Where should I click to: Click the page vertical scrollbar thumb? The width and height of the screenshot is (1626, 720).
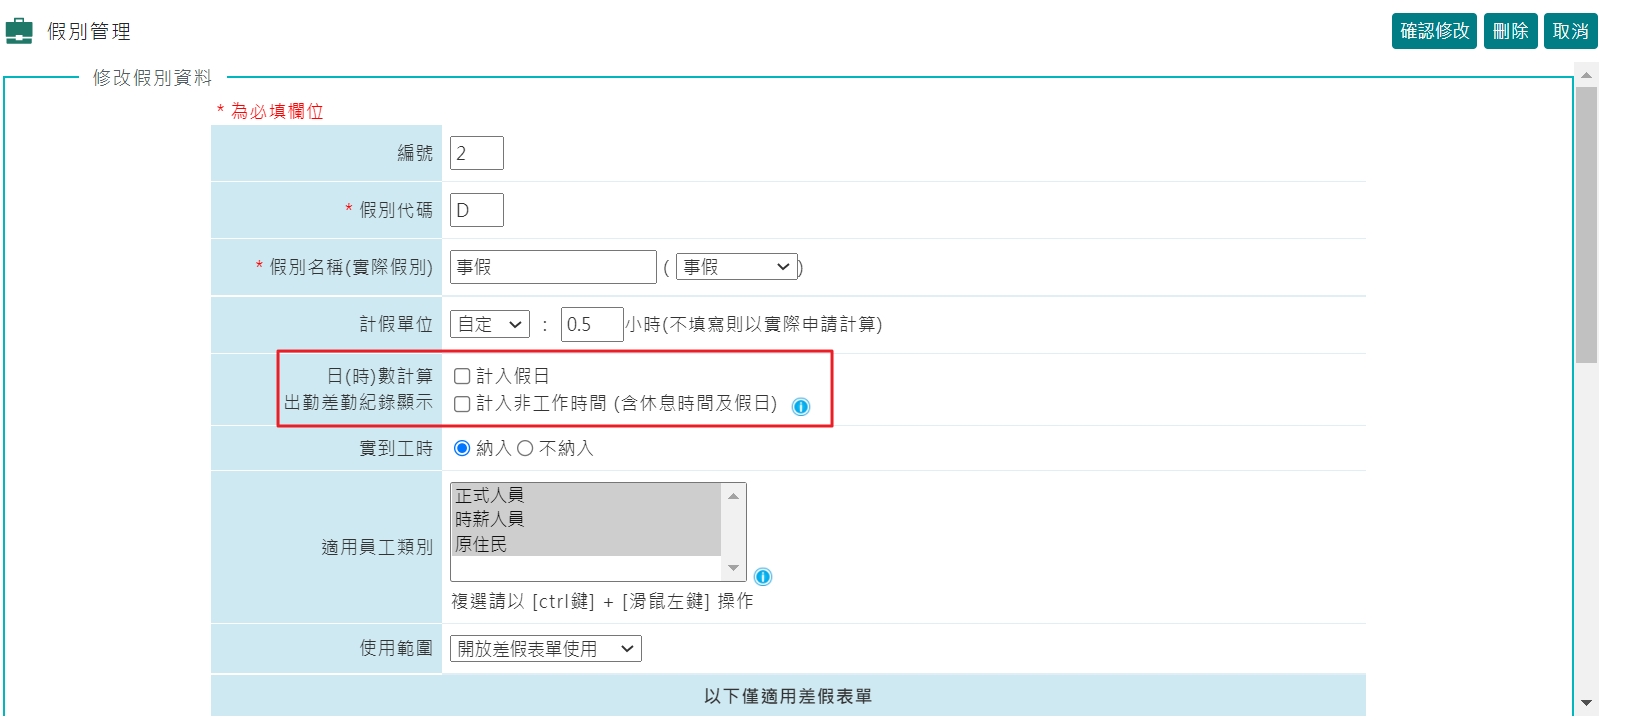coord(1586,224)
